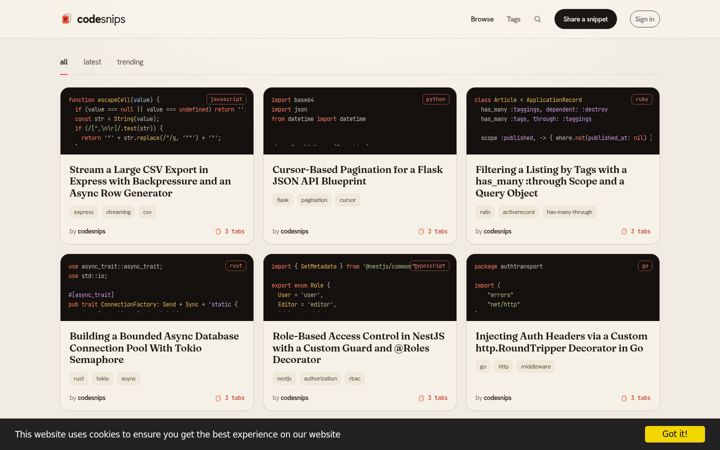
Task: Open codesnips author on Flask Pagination card
Action: click(294, 231)
